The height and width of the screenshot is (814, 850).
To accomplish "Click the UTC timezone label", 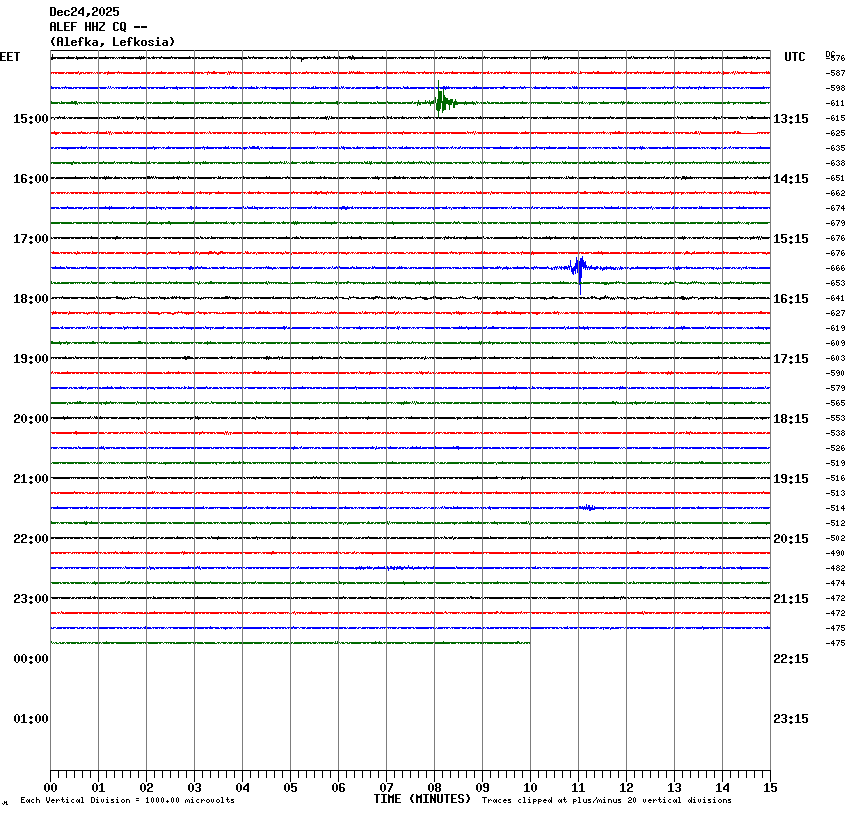I will coord(794,57).
